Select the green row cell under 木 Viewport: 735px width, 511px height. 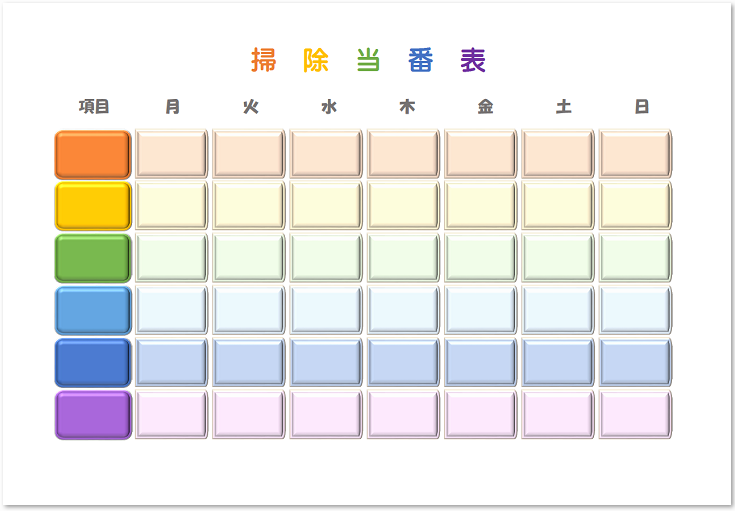click(404, 258)
